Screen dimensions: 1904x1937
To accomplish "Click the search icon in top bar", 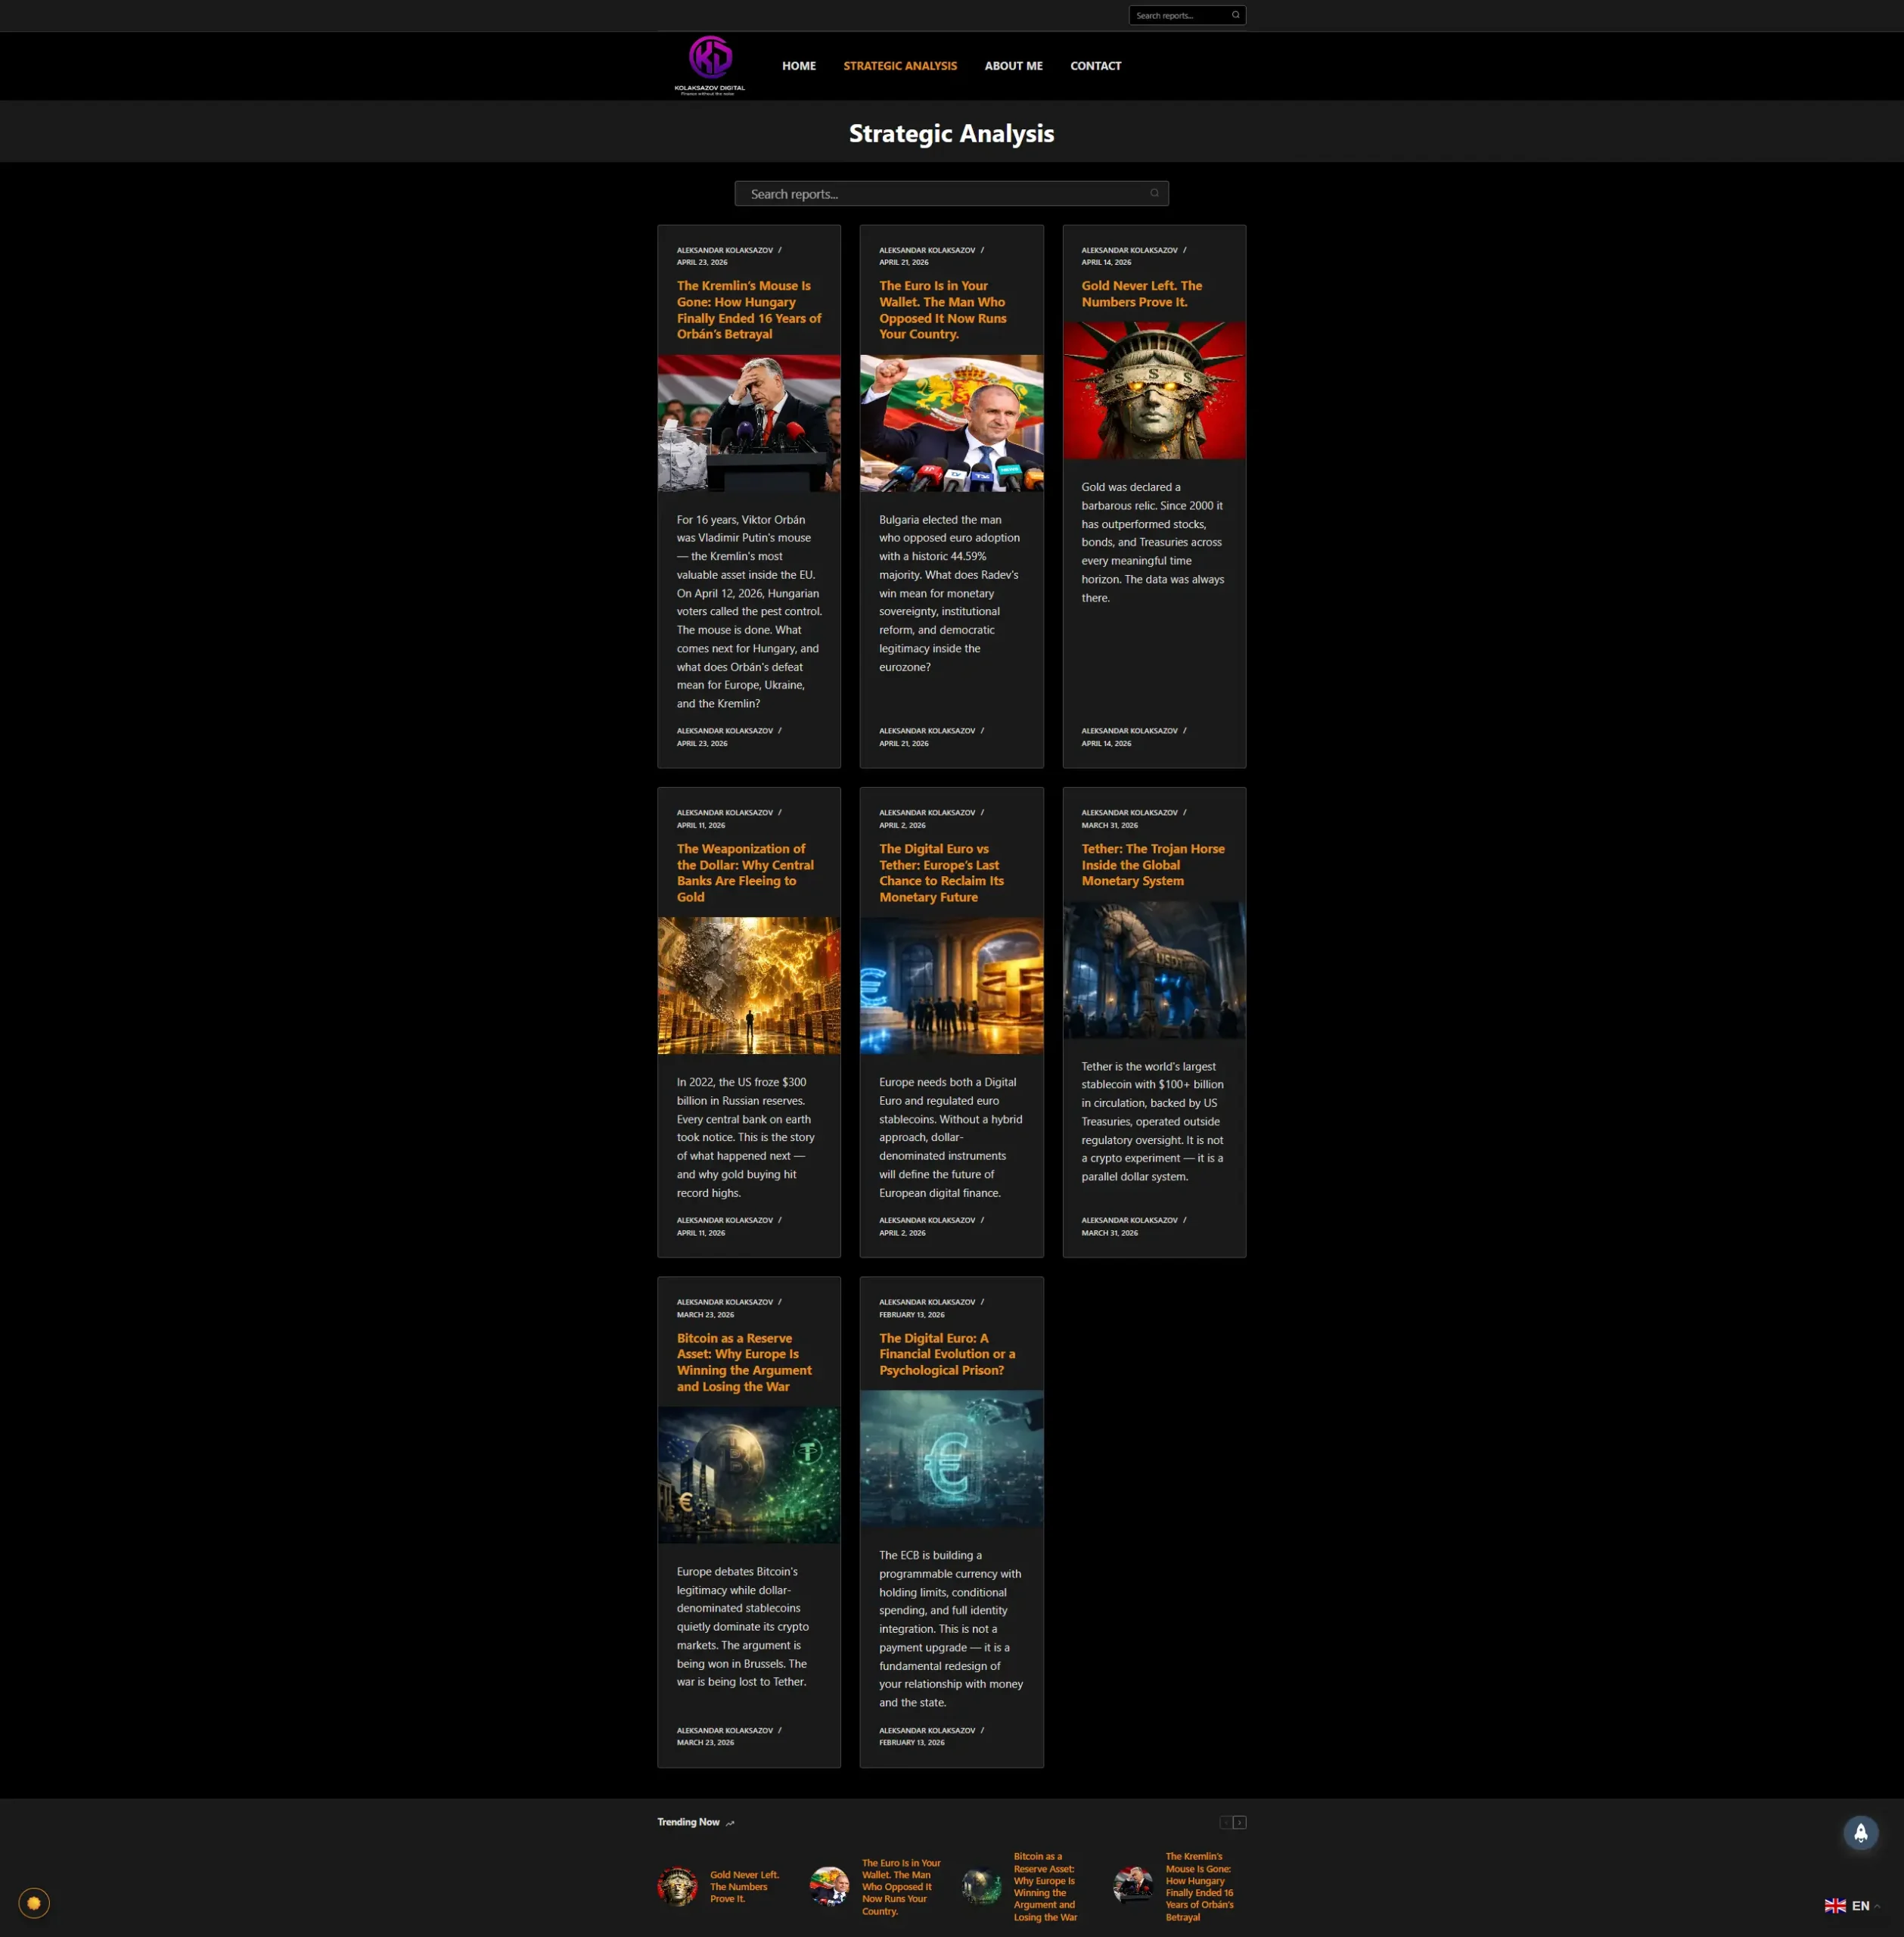I will (1235, 15).
